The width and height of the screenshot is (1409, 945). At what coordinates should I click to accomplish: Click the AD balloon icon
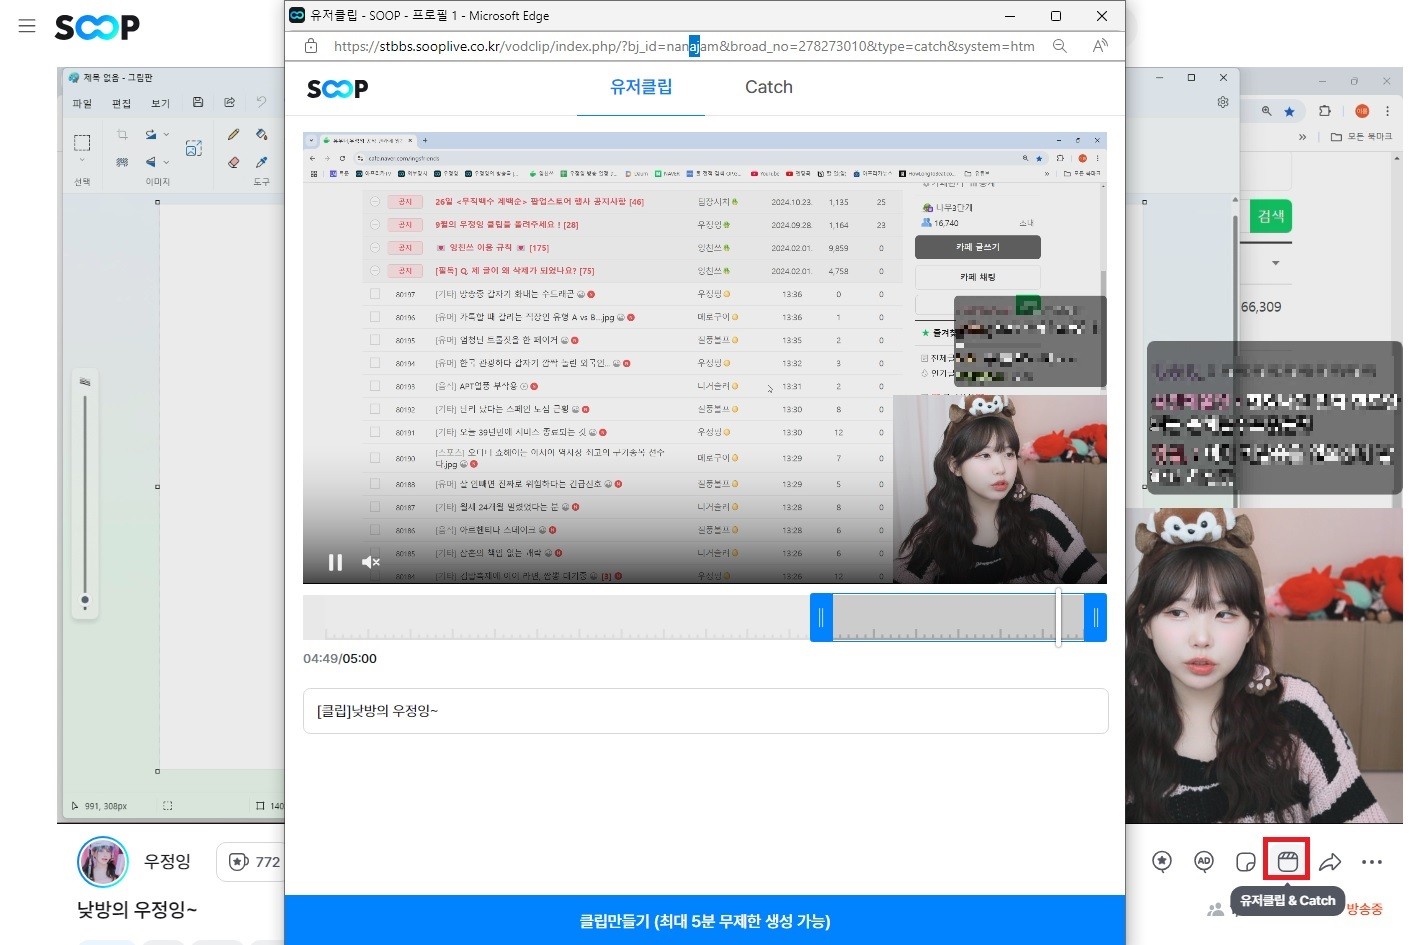click(x=1204, y=862)
